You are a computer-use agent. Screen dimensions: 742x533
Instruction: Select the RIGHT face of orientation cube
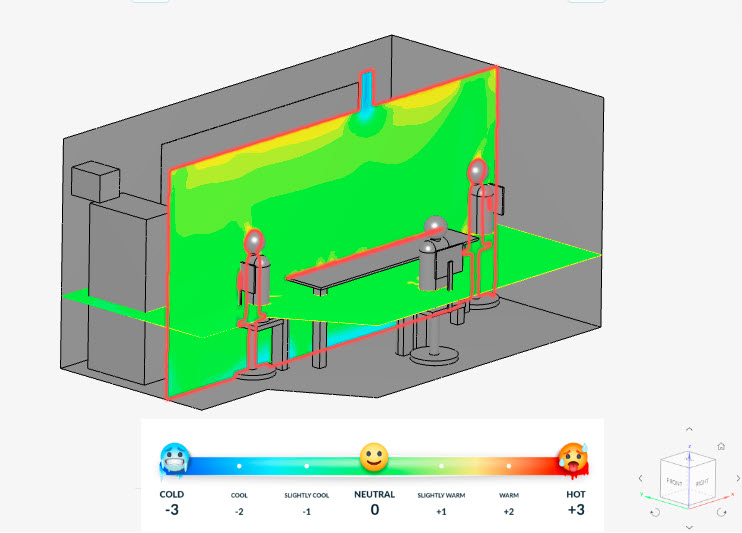(x=703, y=481)
